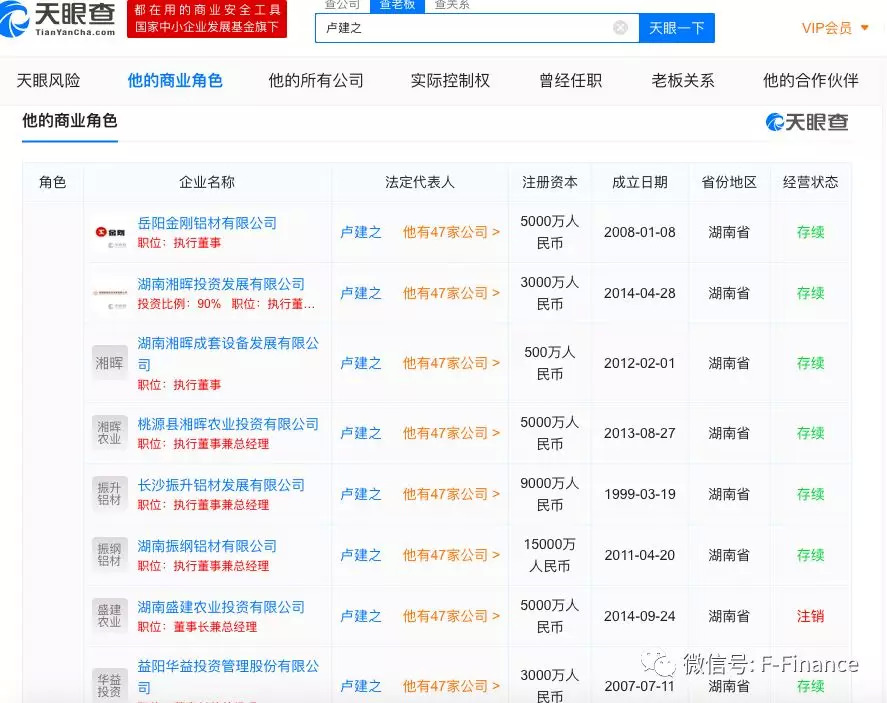The width and height of the screenshot is (887, 703).
Task: Click the TianYanCha logo at top left
Action: (x=58, y=19)
